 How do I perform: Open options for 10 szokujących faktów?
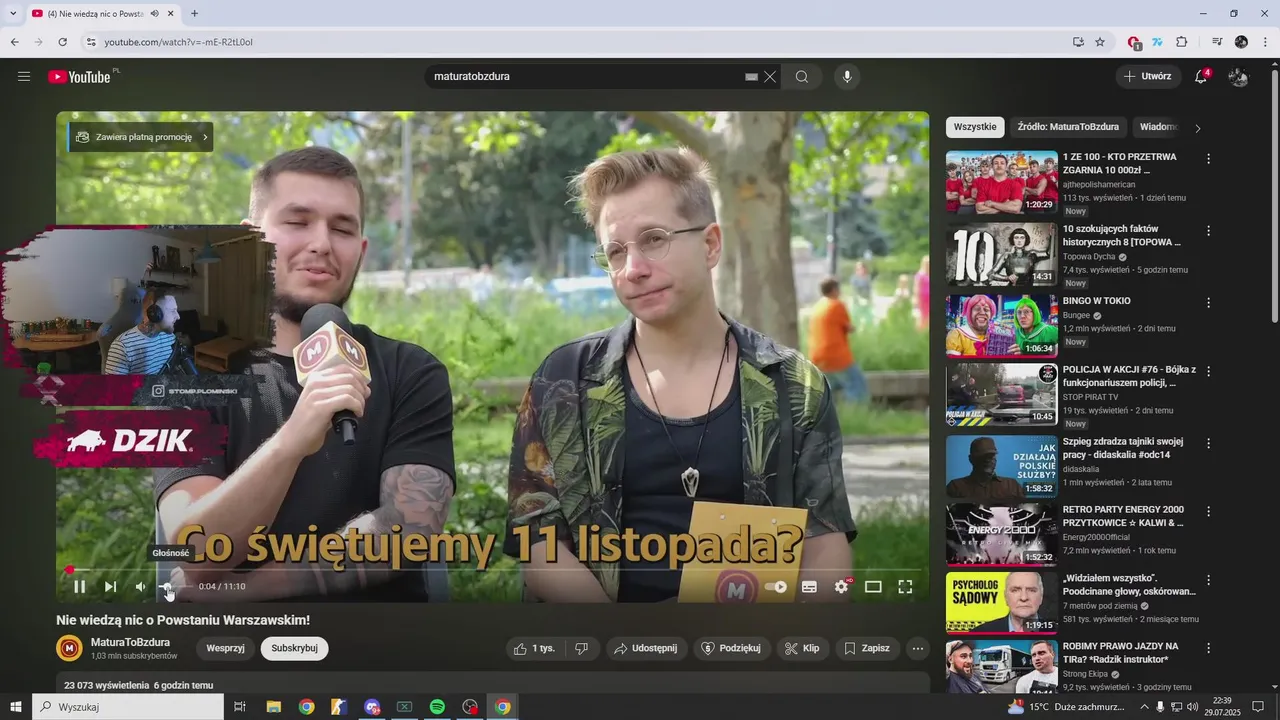click(1208, 231)
